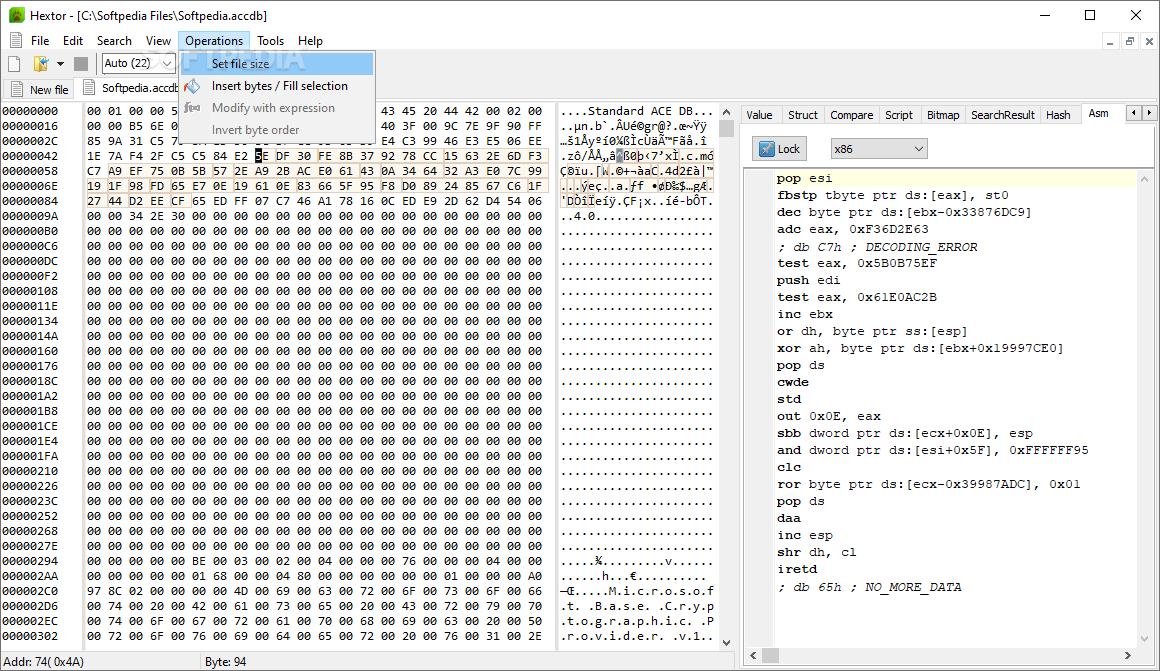Screen dimensions: 1160x671
Task: Close the open Operations menu
Action: 214,41
